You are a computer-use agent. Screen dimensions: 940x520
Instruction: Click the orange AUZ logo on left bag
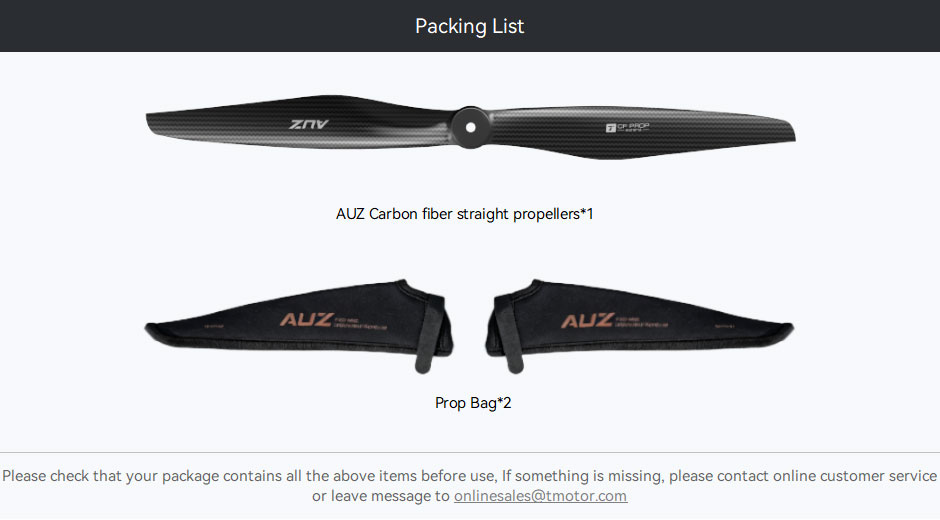click(306, 320)
